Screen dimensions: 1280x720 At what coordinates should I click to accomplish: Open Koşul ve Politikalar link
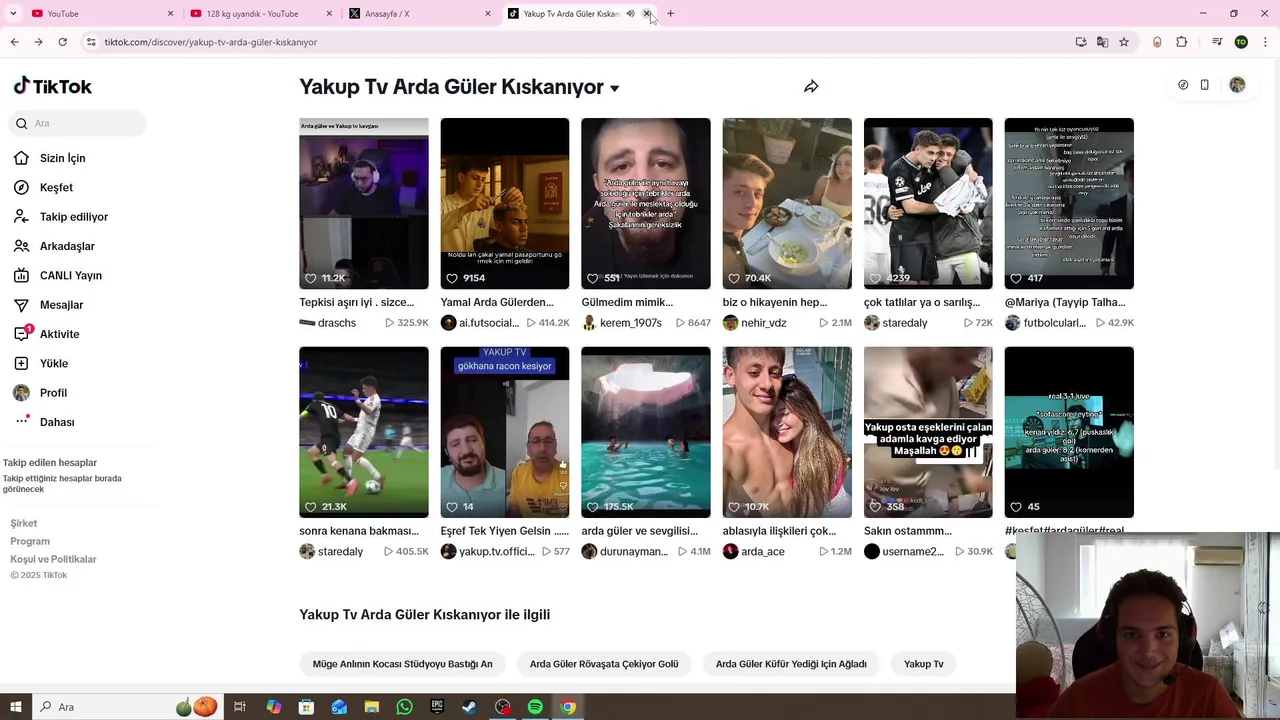(53, 559)
